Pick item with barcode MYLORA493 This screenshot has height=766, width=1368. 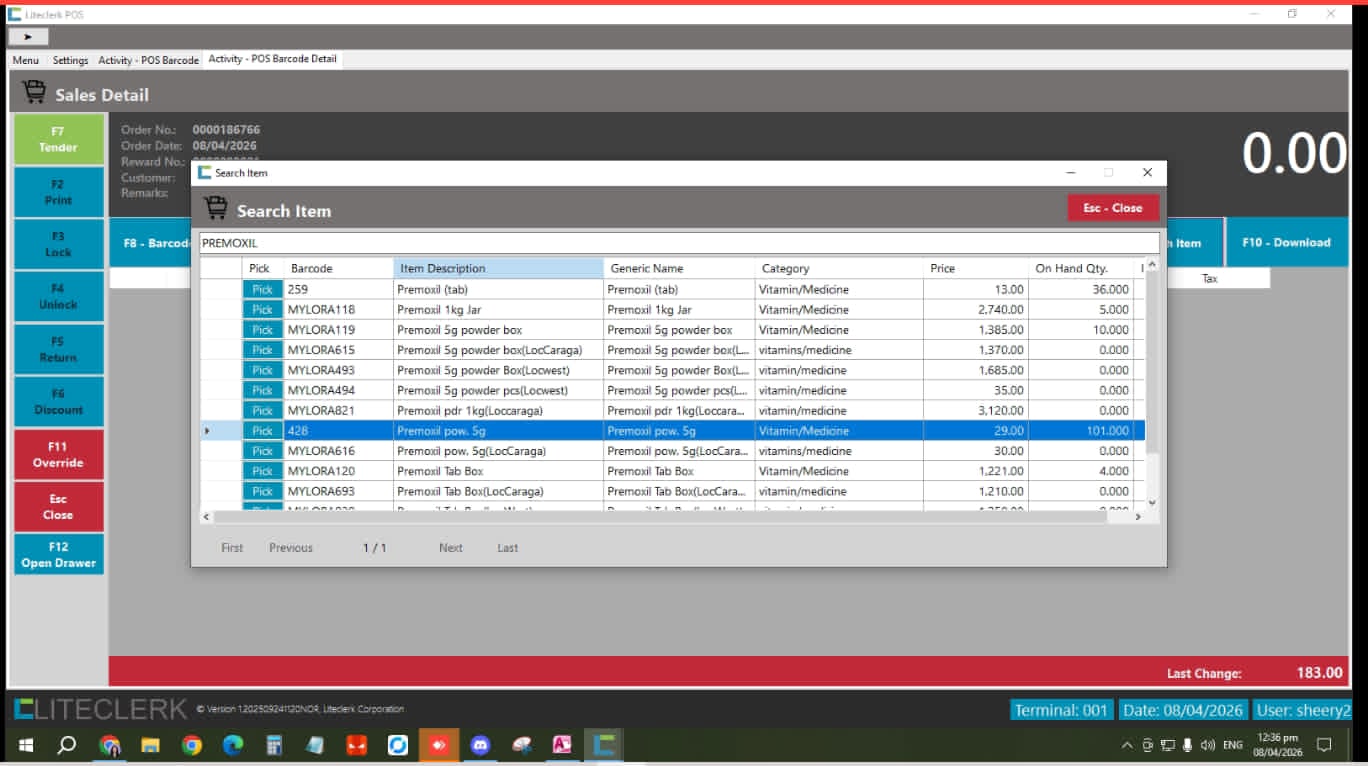[262, 370]
